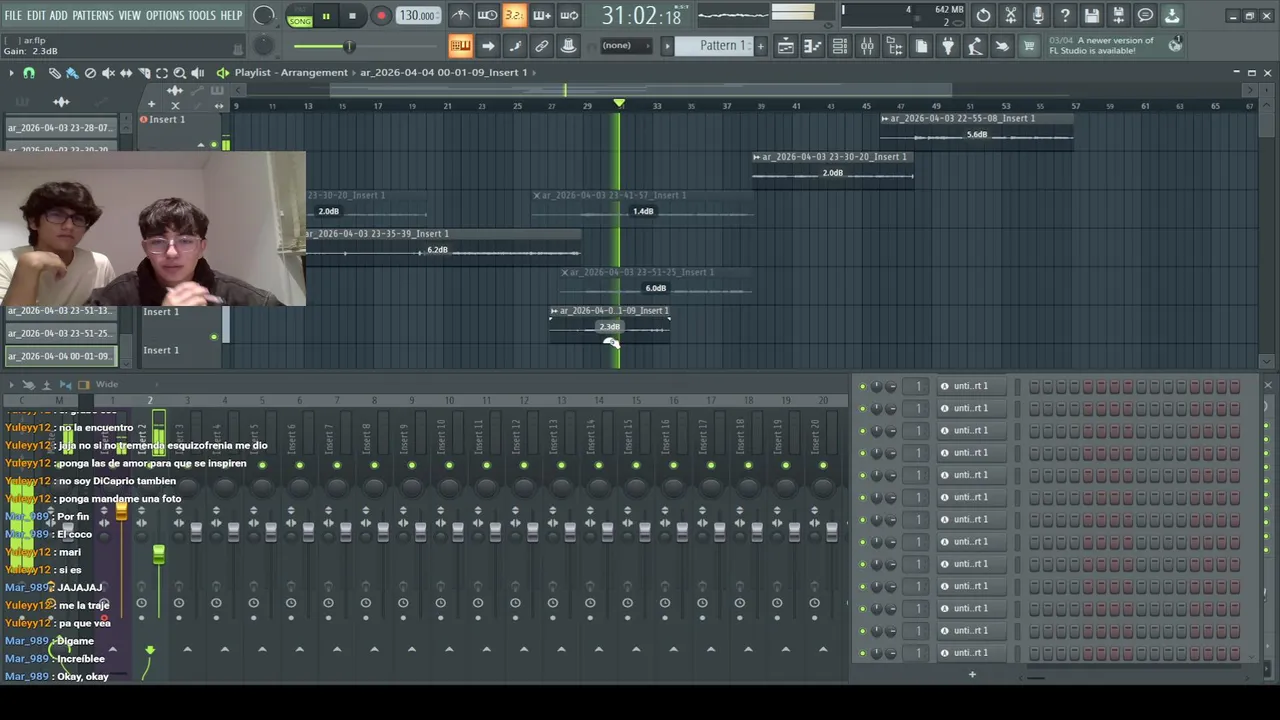Screen dimensions: 1280x720
Task: Toggle the 3.2.1 countdown before recording
Action: click(x=514, y=15)
